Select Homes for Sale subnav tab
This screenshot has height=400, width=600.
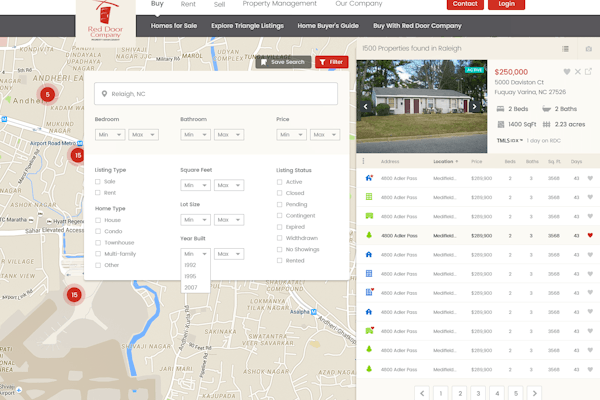(174, 26)
